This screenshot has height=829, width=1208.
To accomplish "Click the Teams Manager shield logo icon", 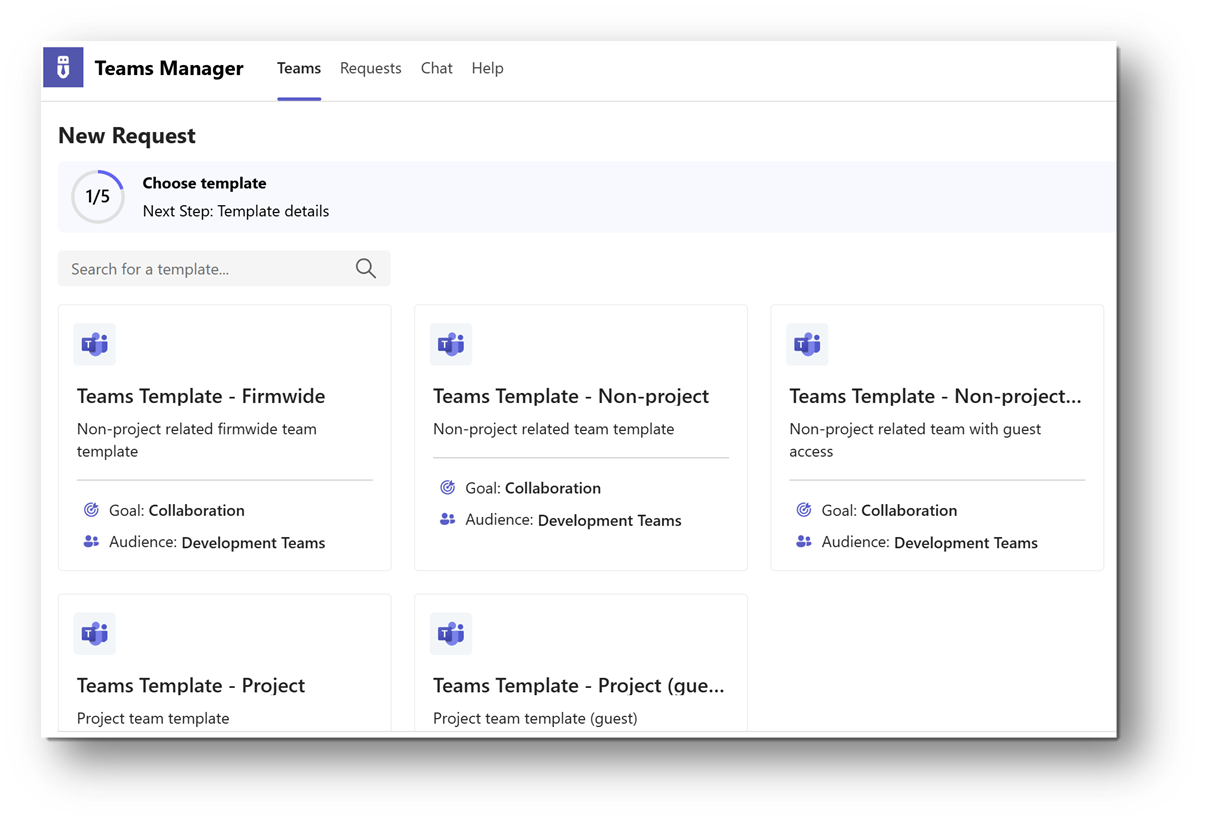I will pyautogui.click(x=63, y=67).
